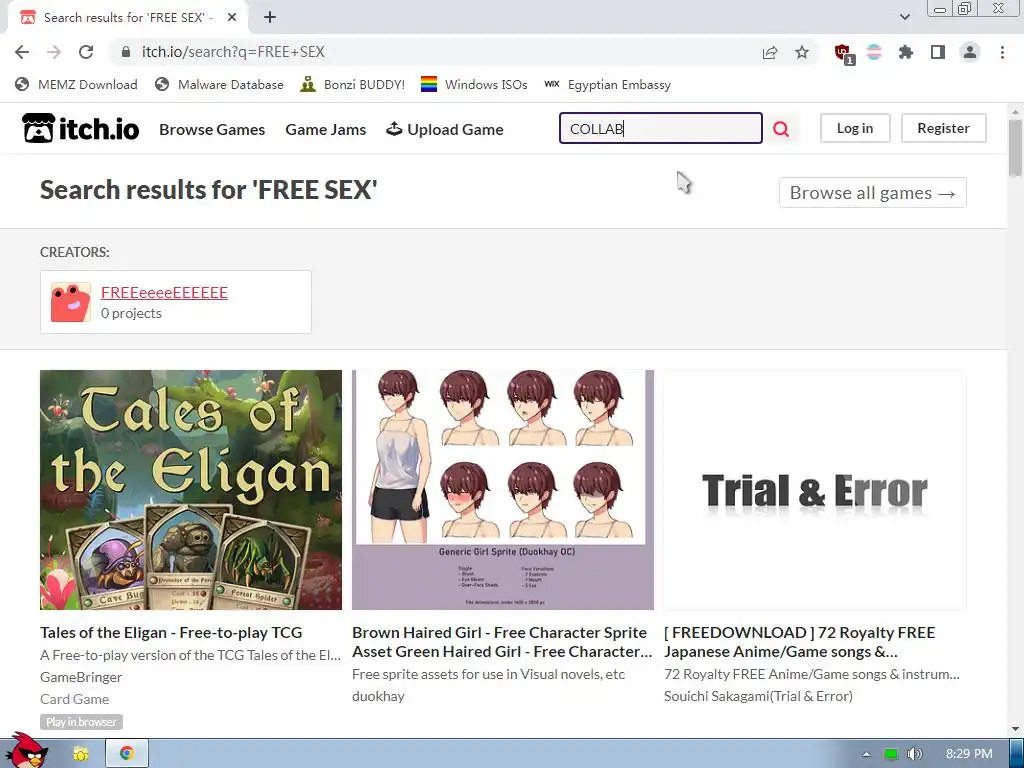Image resolution: width=1024 pixels, height=768 pixels.
Task: Click the Angry Birds start button
Action: tap(25, 751)
